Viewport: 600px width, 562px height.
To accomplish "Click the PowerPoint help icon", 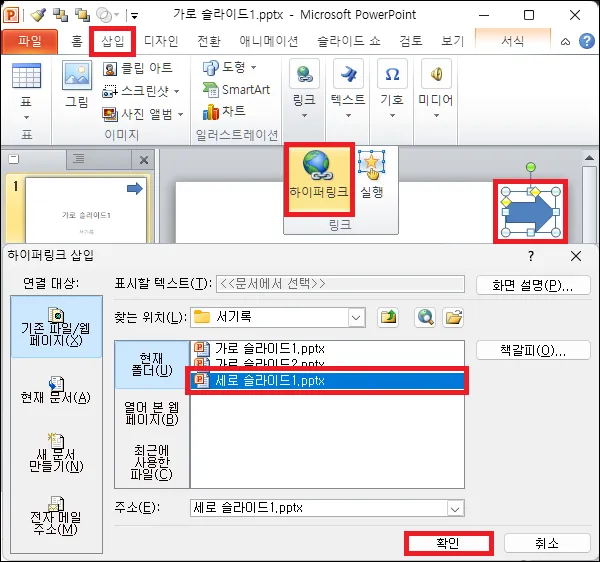I will [587, 41].
